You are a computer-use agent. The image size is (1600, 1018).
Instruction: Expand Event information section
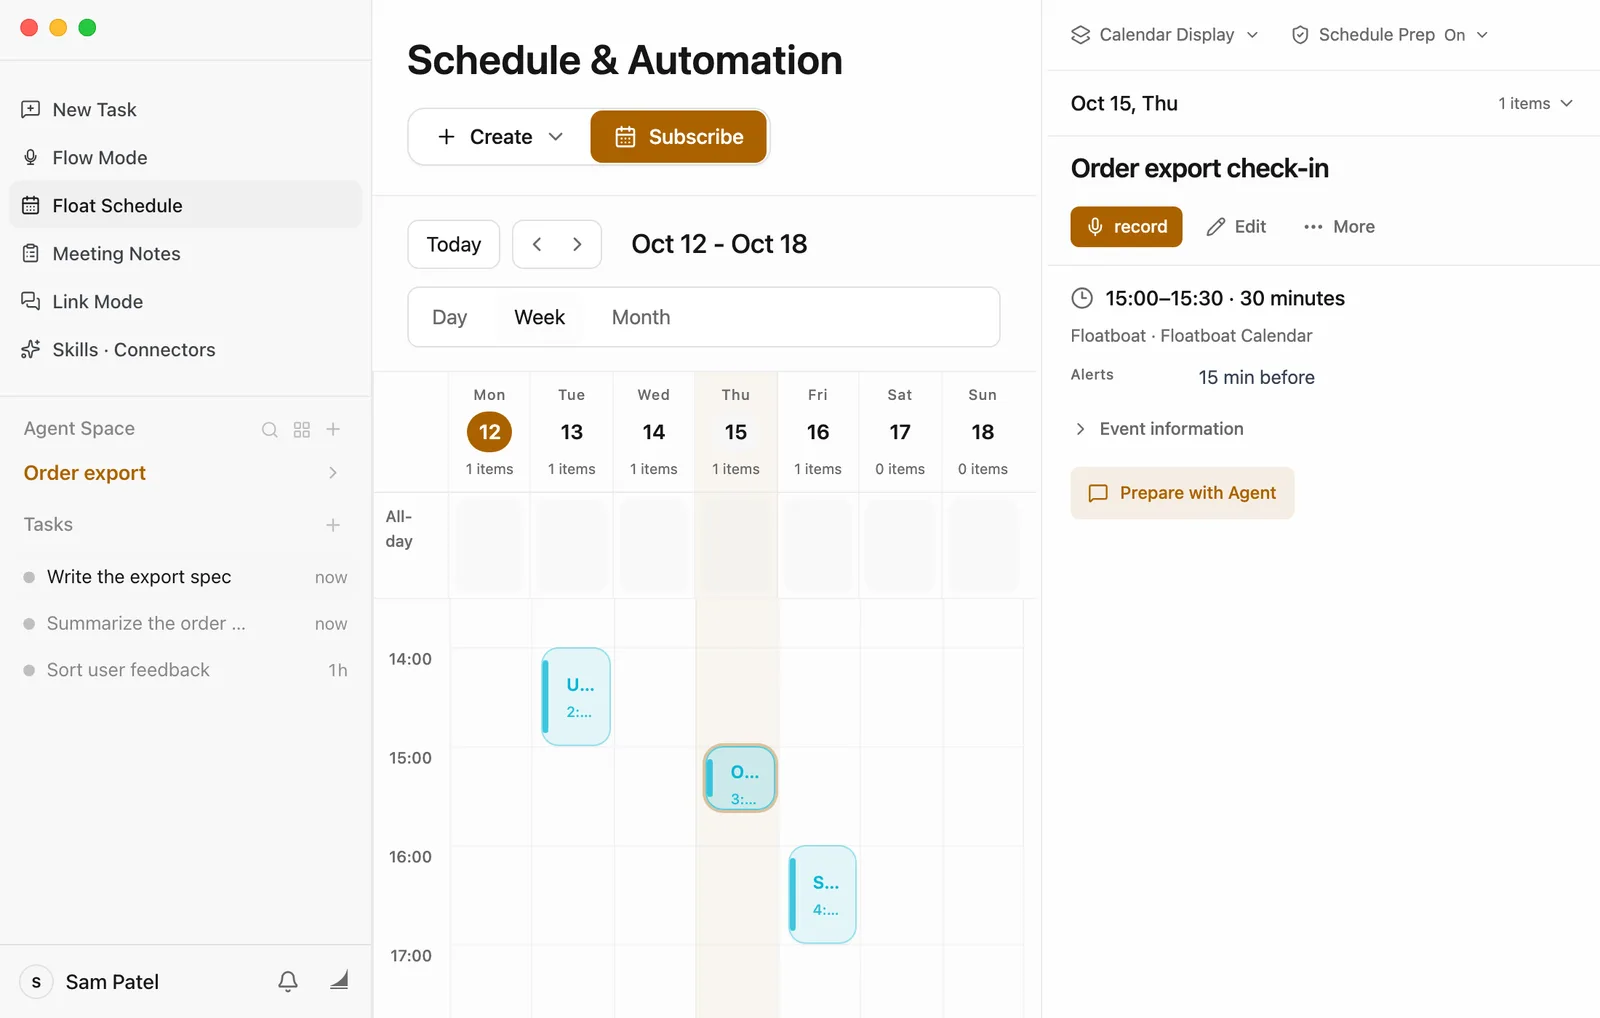point(1158,429)
